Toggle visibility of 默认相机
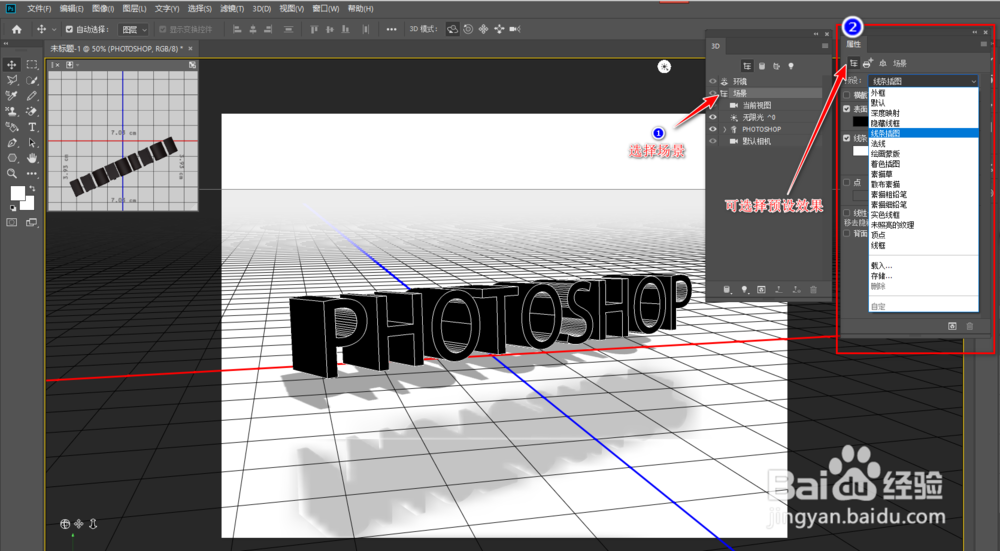1000x551 pixels. 712,141
